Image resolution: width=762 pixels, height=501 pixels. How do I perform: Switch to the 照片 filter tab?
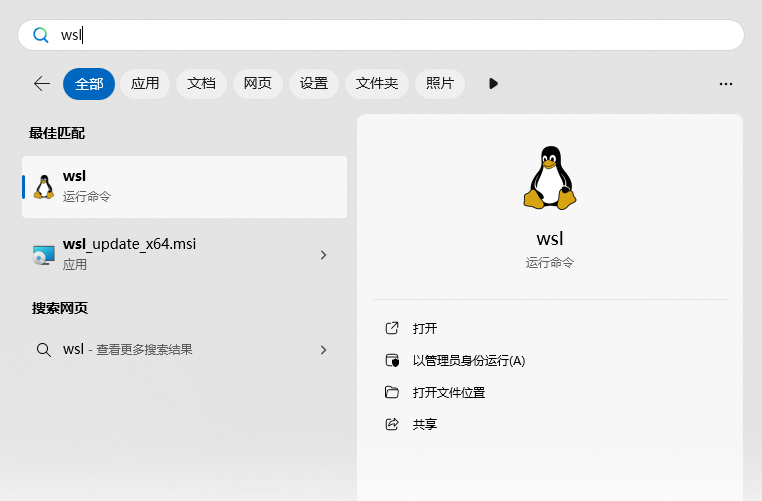pyautogui.click(x=440, y=84)
